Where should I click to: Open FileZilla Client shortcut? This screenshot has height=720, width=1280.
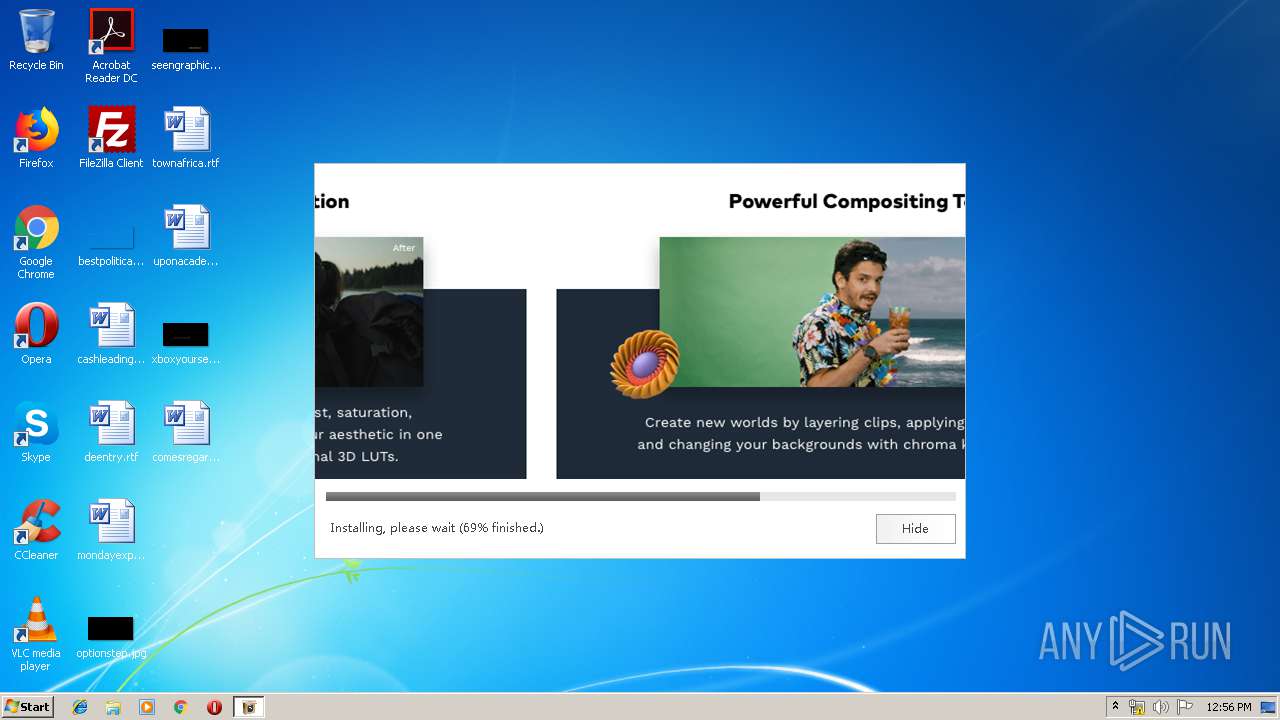(x=111, y=138)
